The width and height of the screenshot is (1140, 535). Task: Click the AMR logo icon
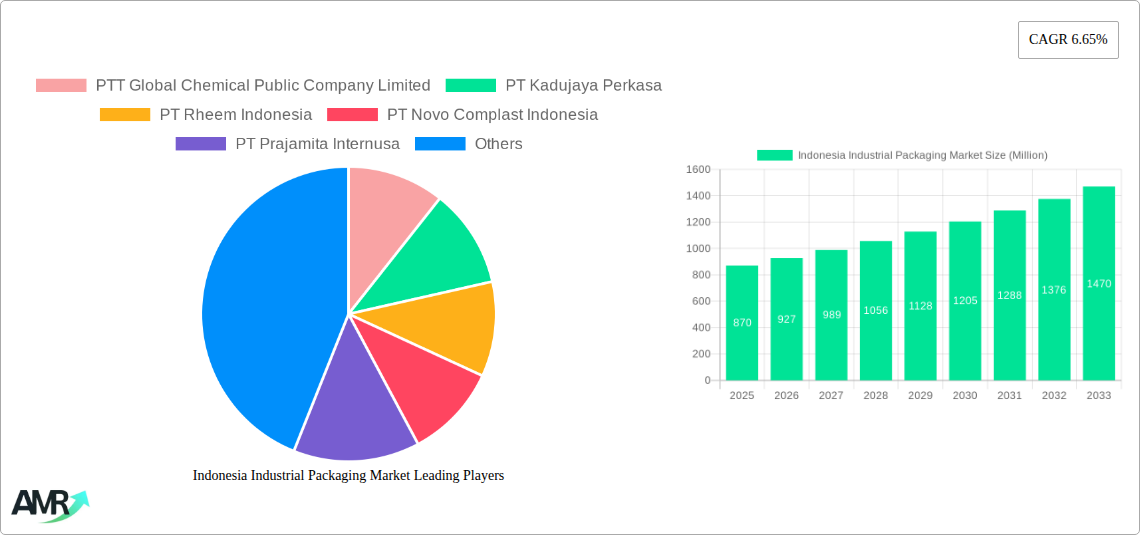tap(49, 505)
